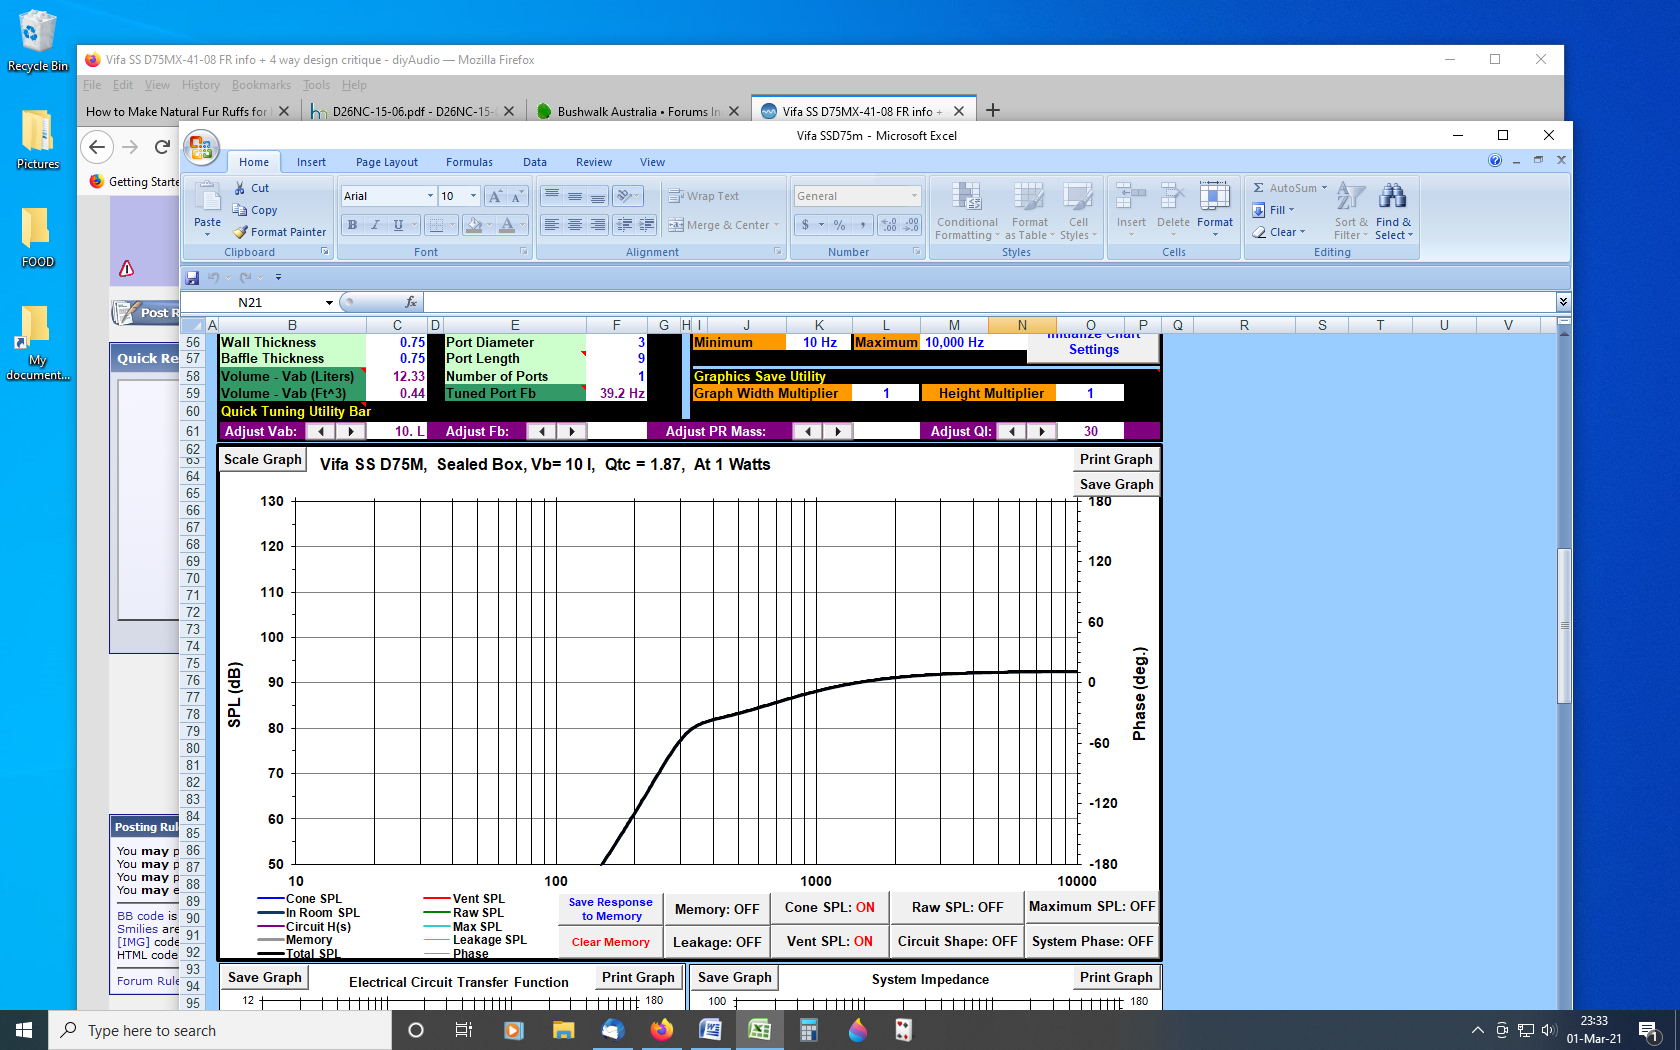Click the Cut scissors icon
The height and width of the screenshot is (1050, 1680).
[x=240, y=188]
